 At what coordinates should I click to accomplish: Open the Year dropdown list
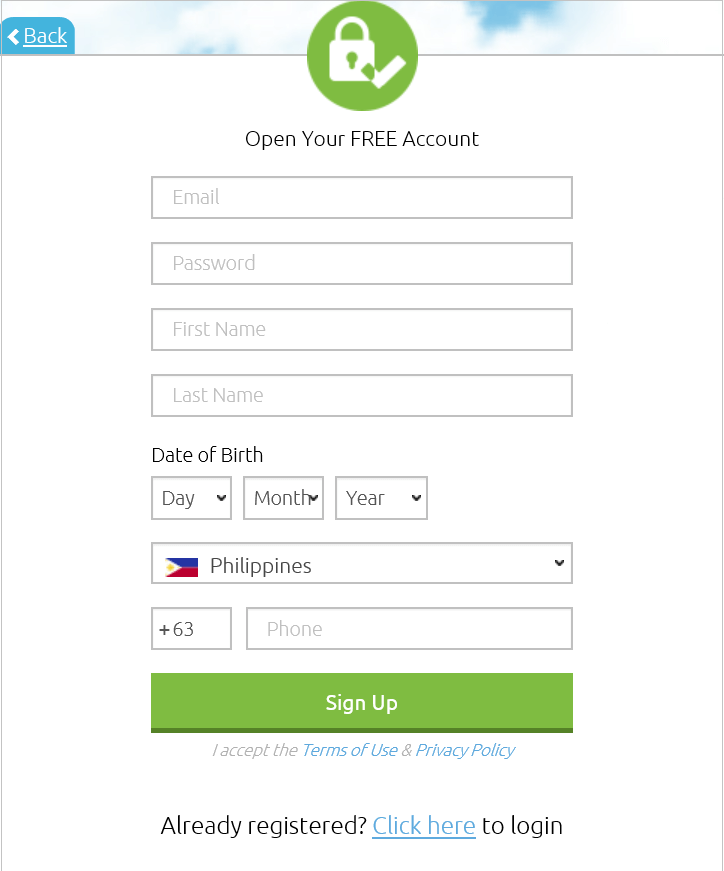click(381, 498)
